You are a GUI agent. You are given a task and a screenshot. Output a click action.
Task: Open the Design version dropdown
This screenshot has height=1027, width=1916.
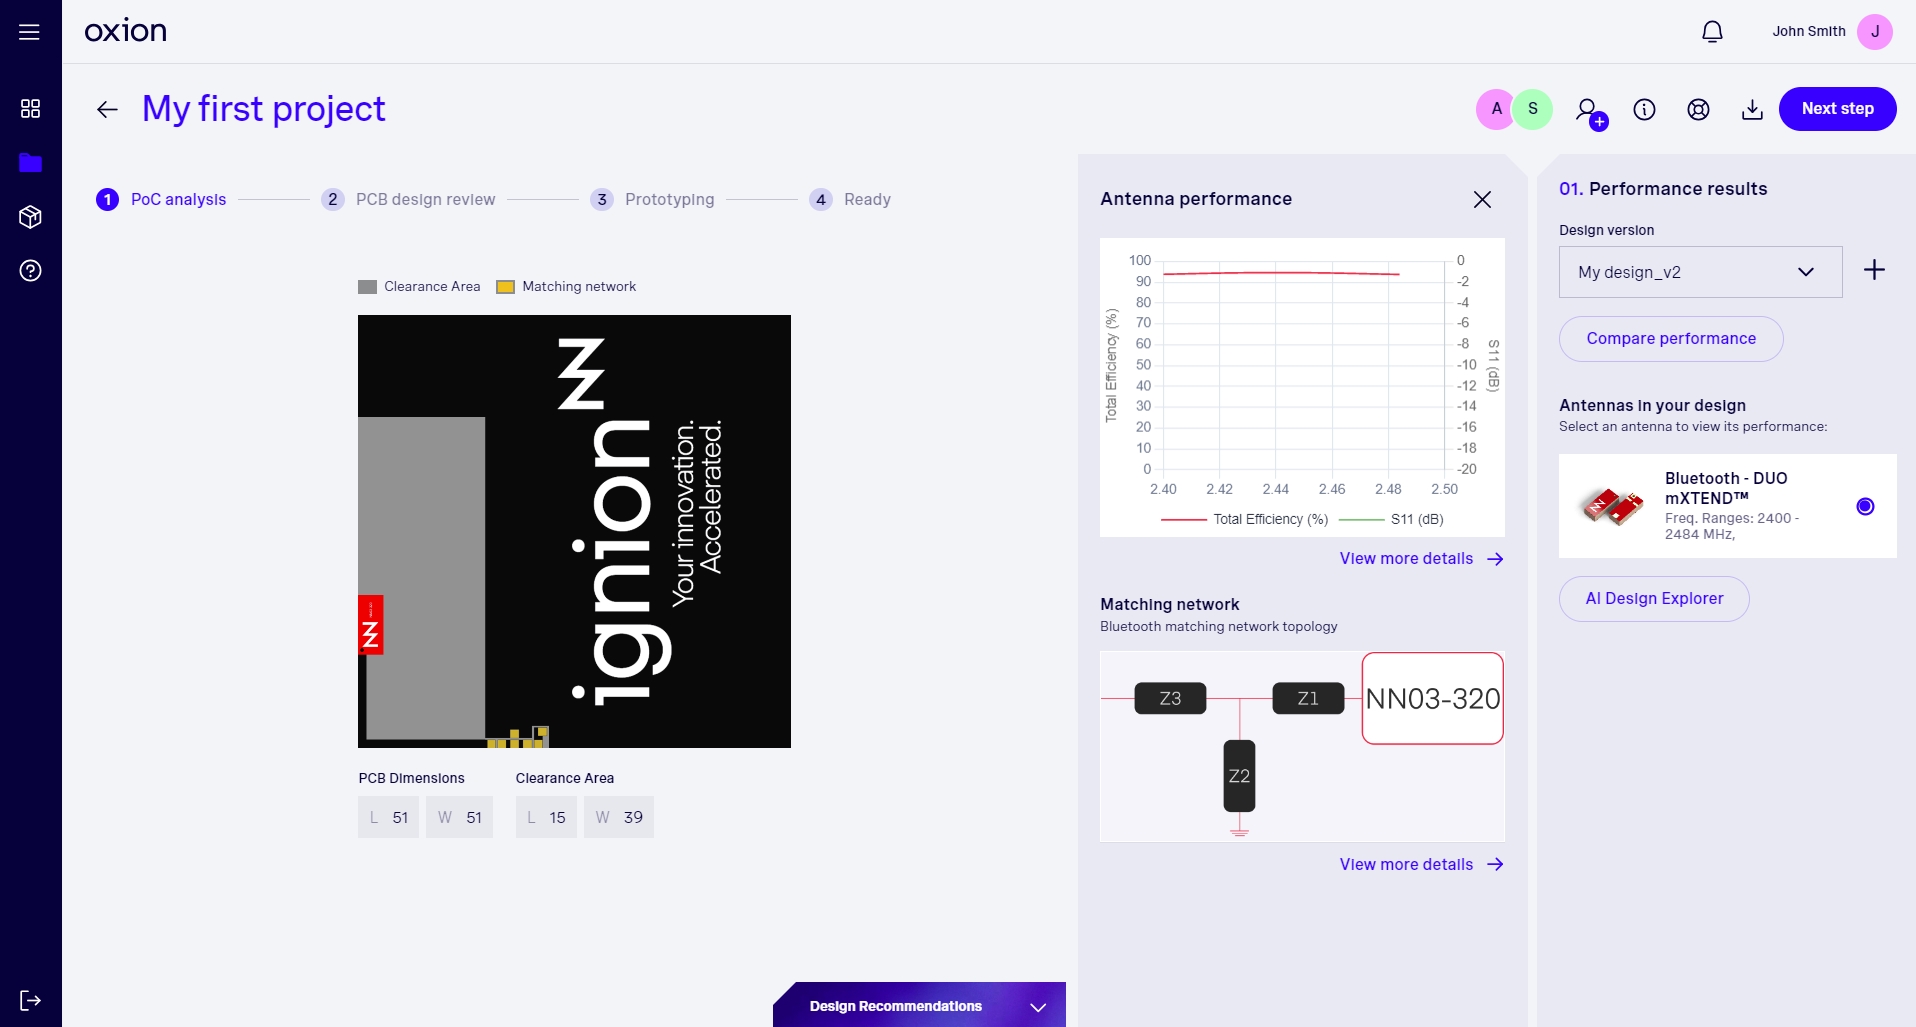tap(1700, 272)
